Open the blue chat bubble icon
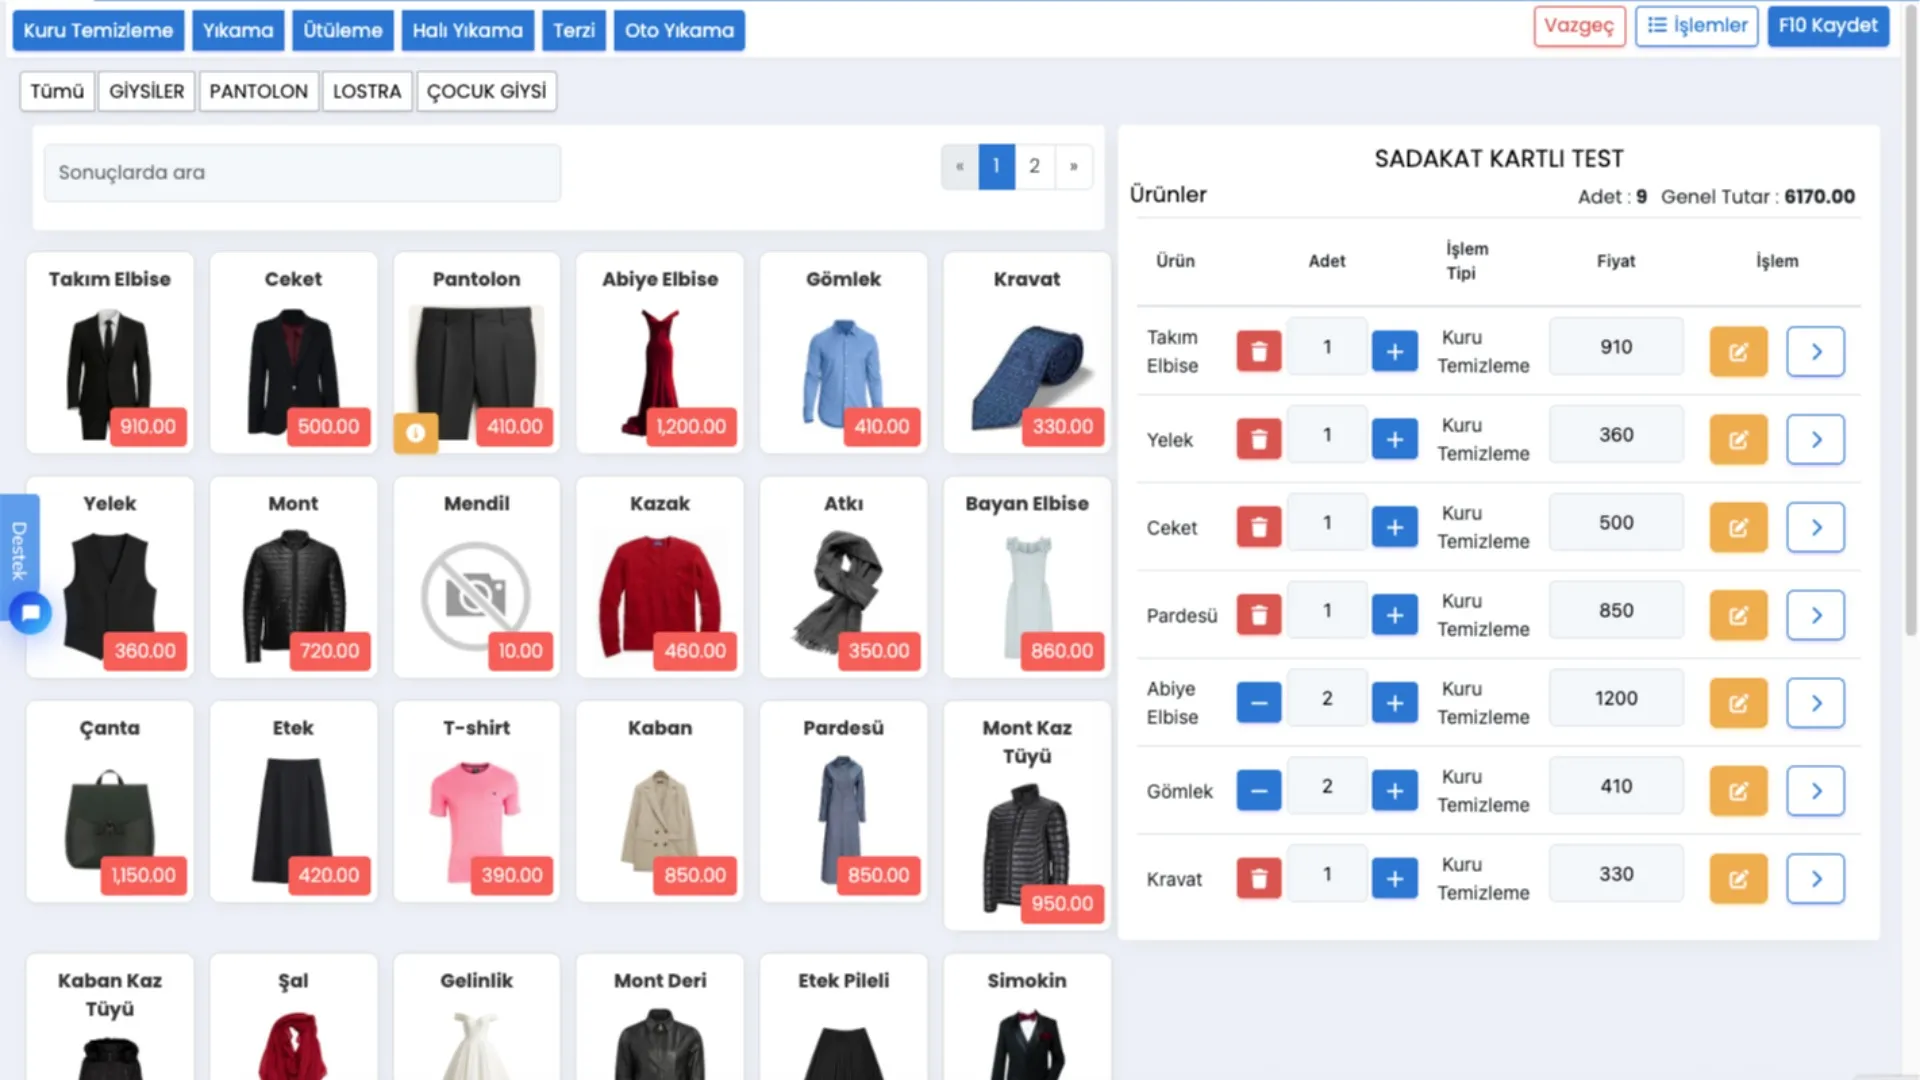This screenshot has width=1920, height=1080. point(30,612)
